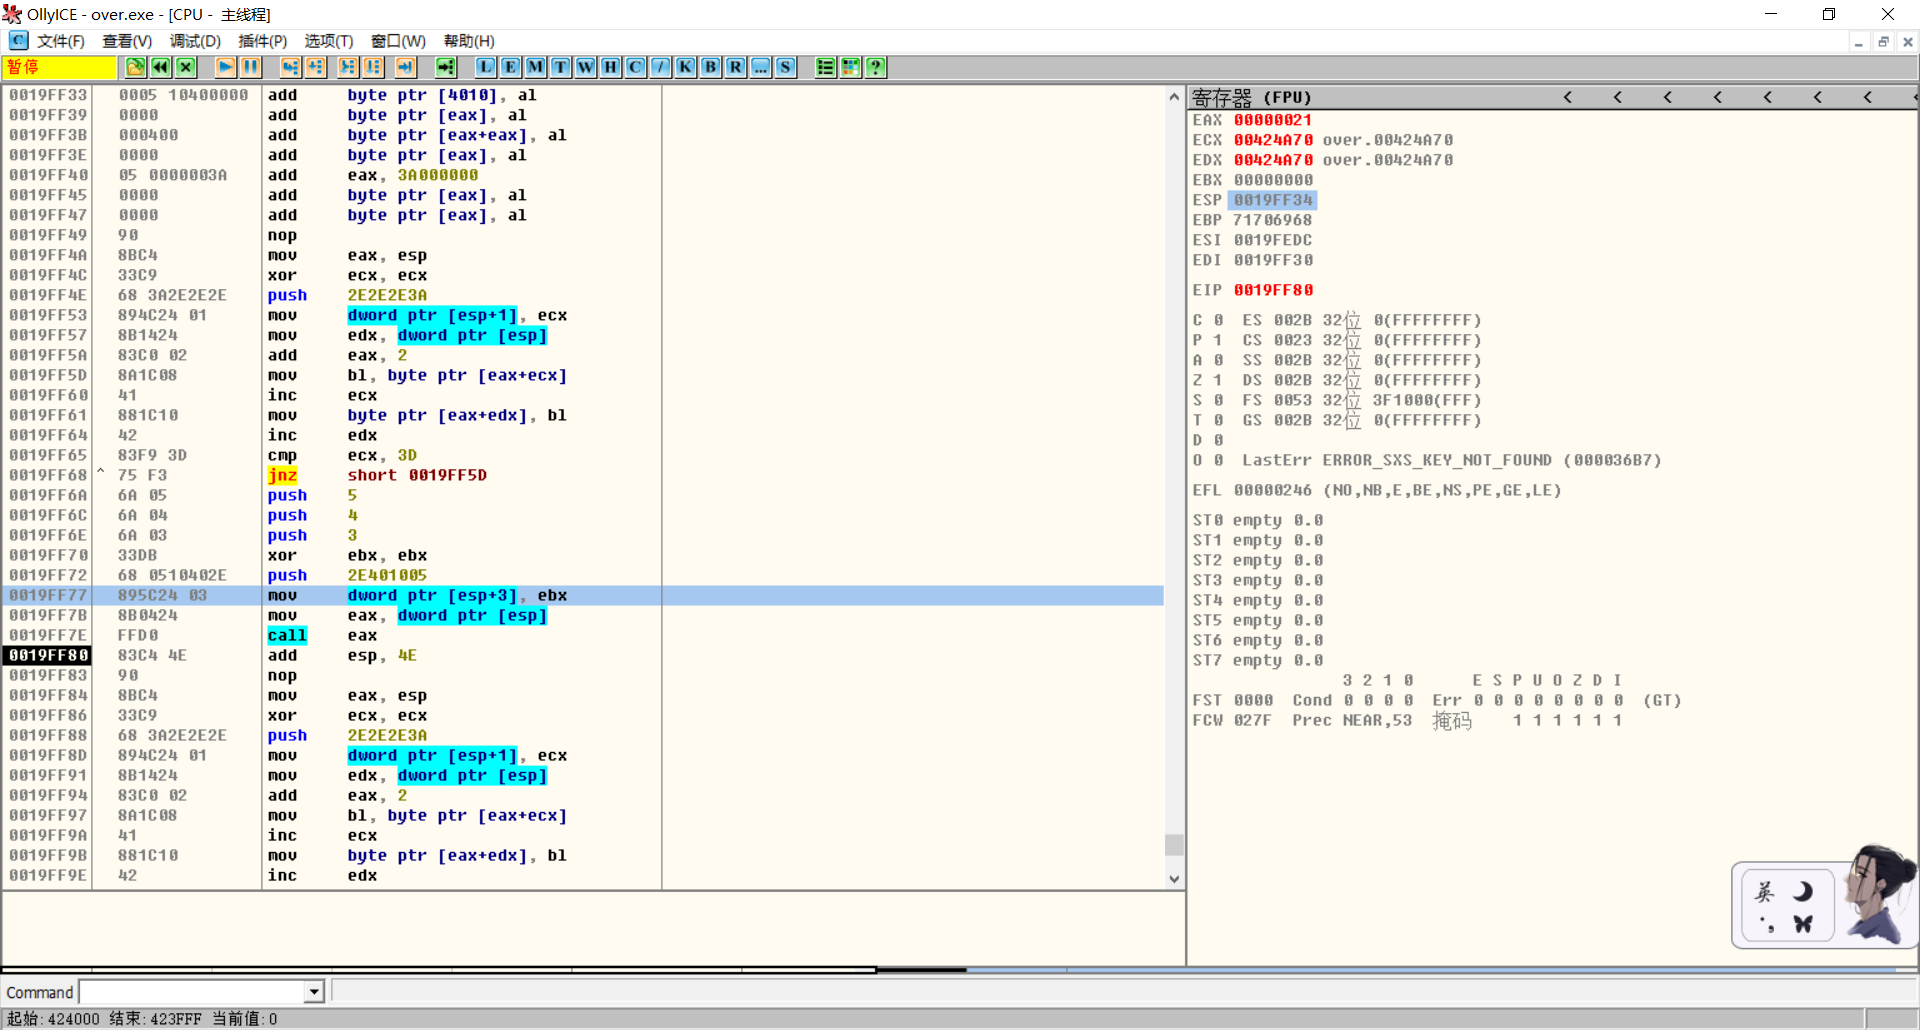Click the Pause execution toolbar icon
The height and width of the screenshot is (1030, 1920).
click(250, 67)
